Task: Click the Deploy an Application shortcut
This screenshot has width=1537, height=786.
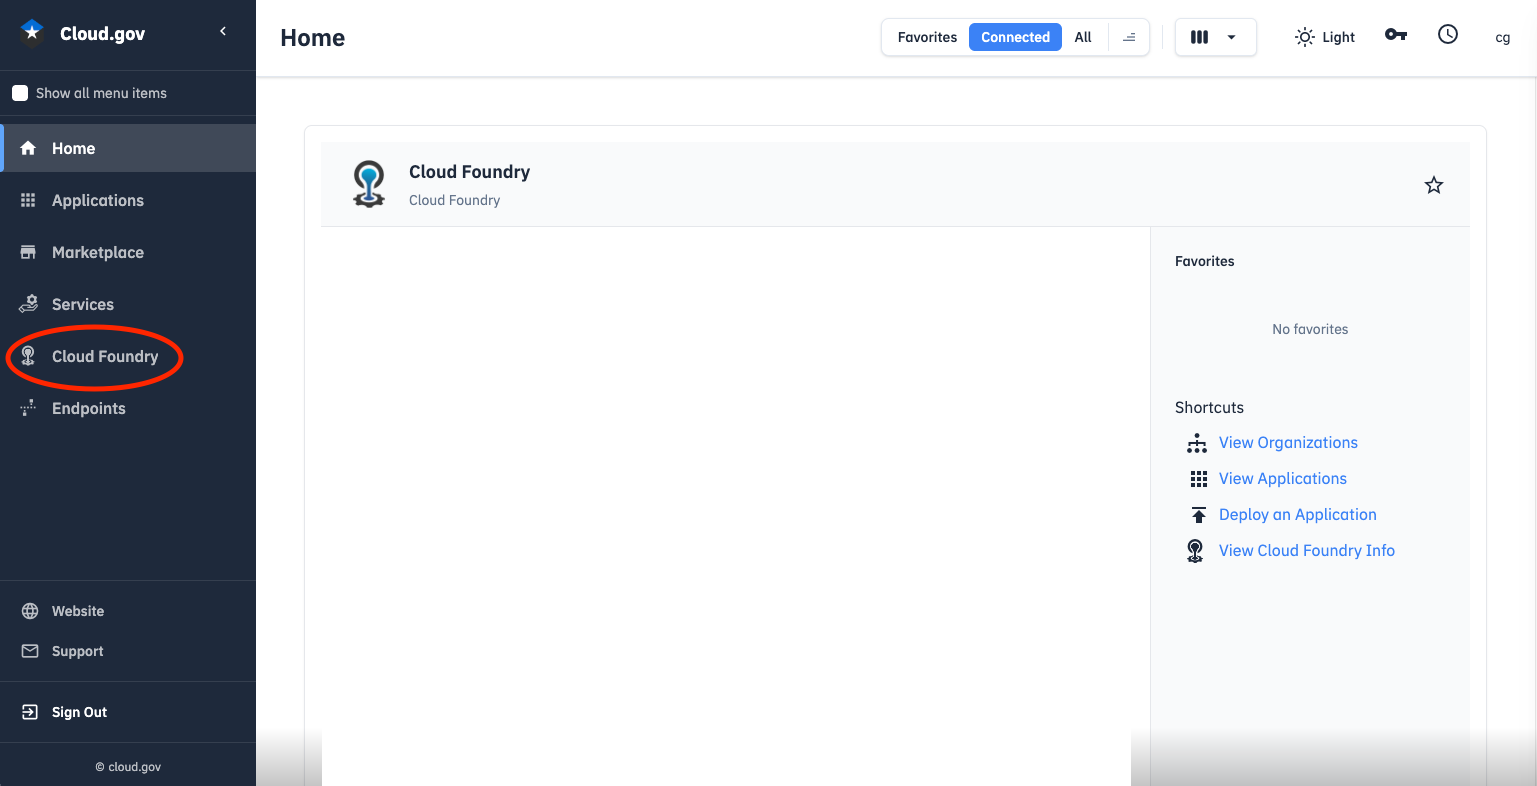Action: tap(1298, 514)
